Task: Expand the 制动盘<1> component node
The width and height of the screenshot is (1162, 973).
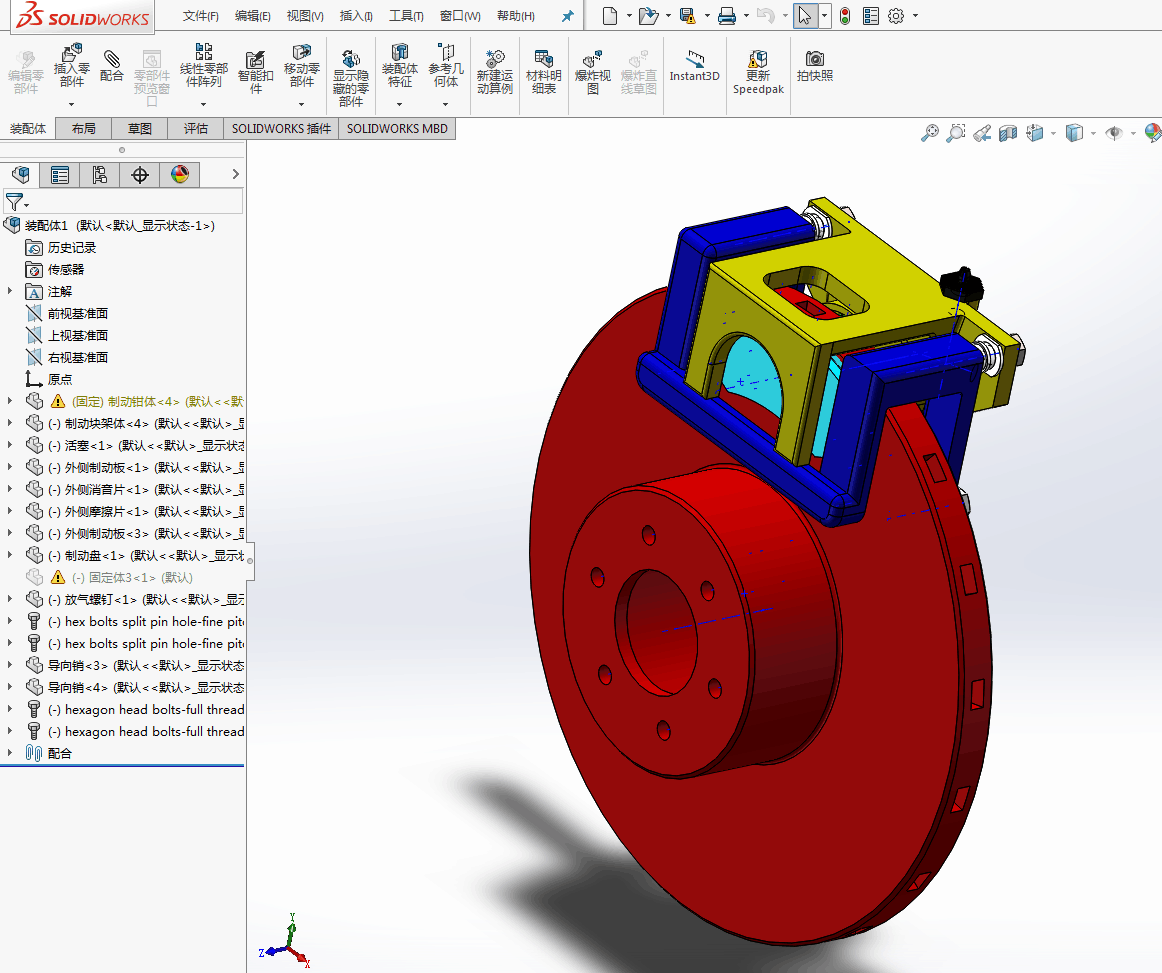Action: pos(10,555)
